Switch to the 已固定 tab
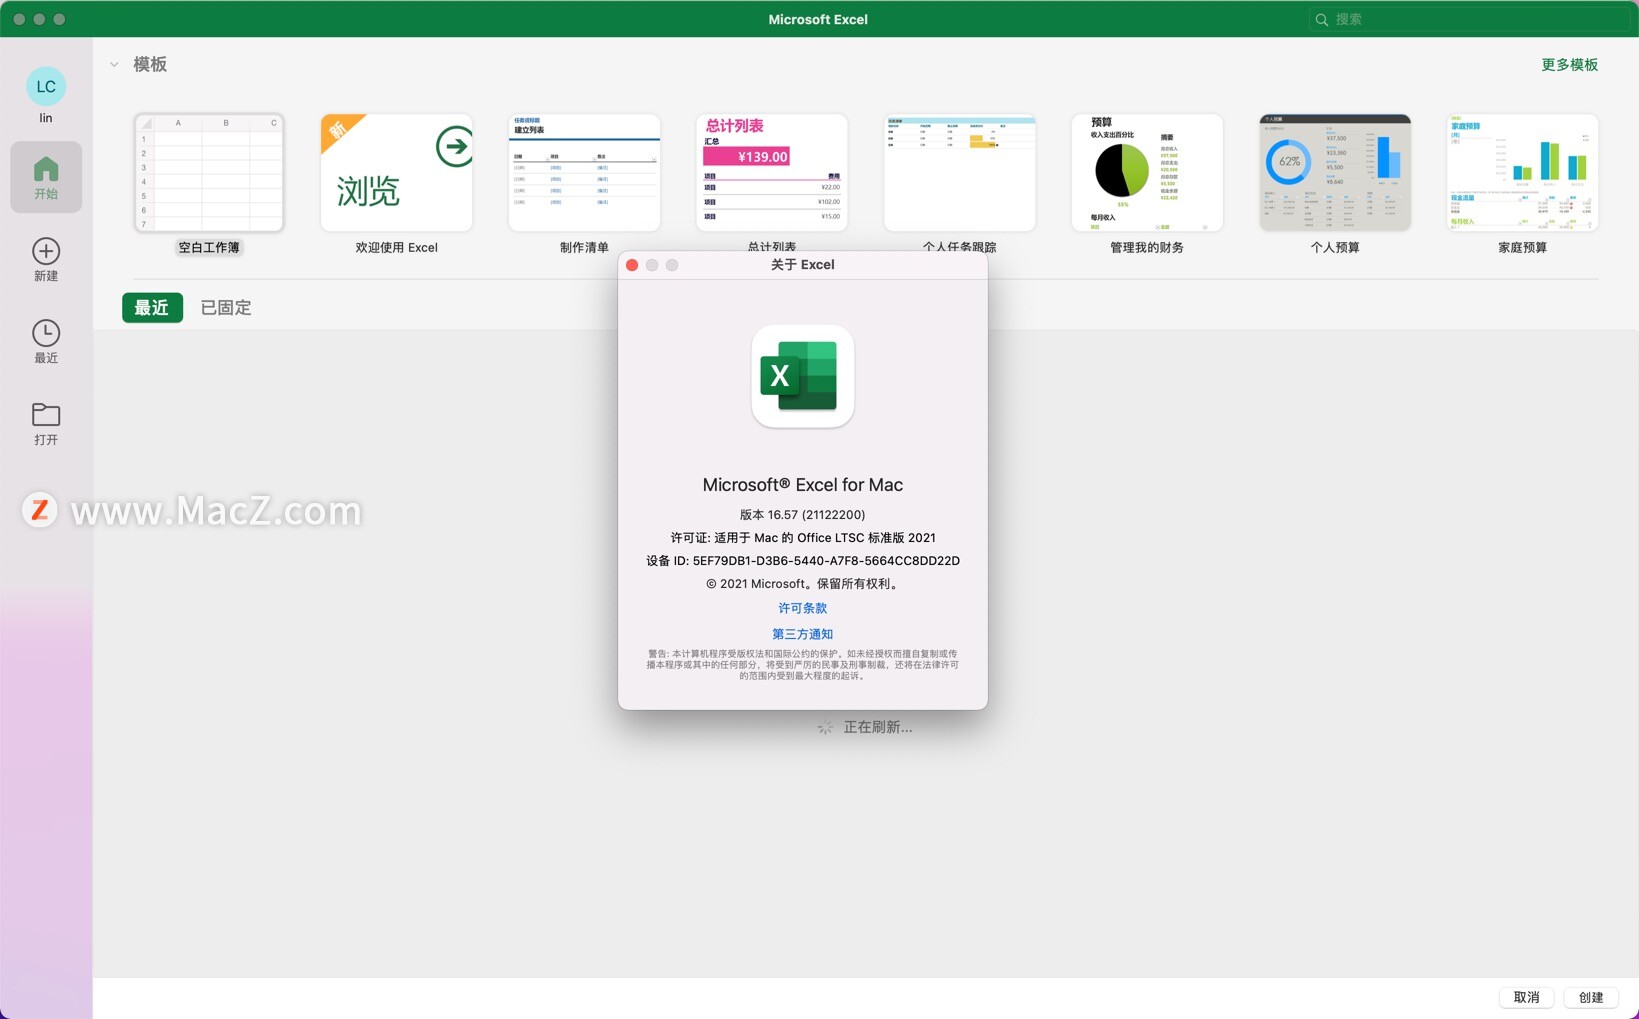The height and width of the screenshot is (1019, 1639). [226, 308]
